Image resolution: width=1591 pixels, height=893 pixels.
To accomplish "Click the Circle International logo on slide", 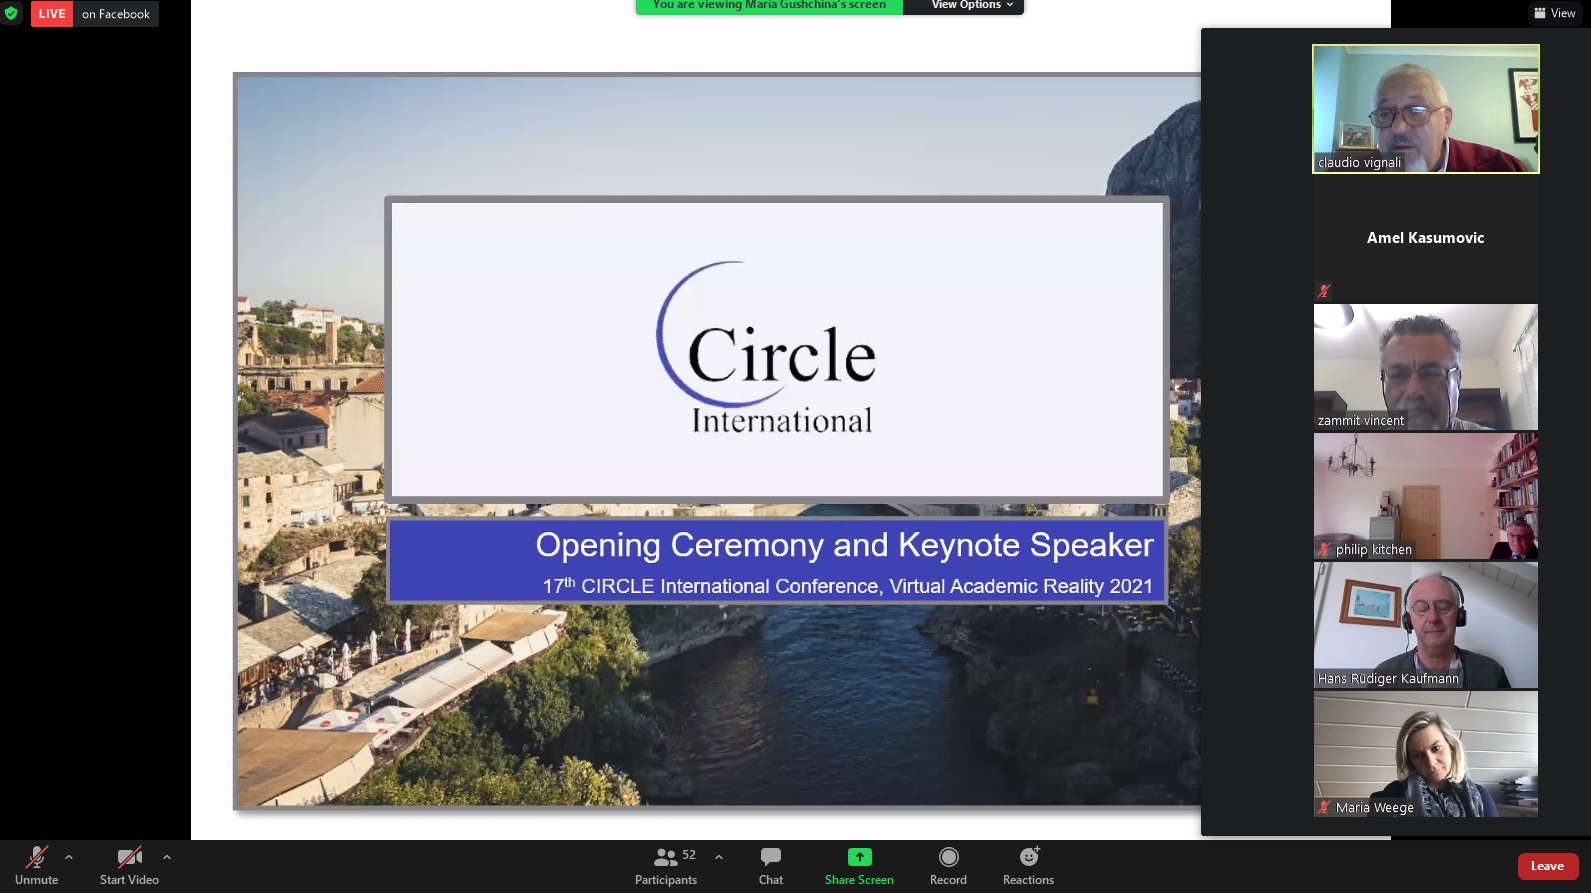I will (768, 348).
